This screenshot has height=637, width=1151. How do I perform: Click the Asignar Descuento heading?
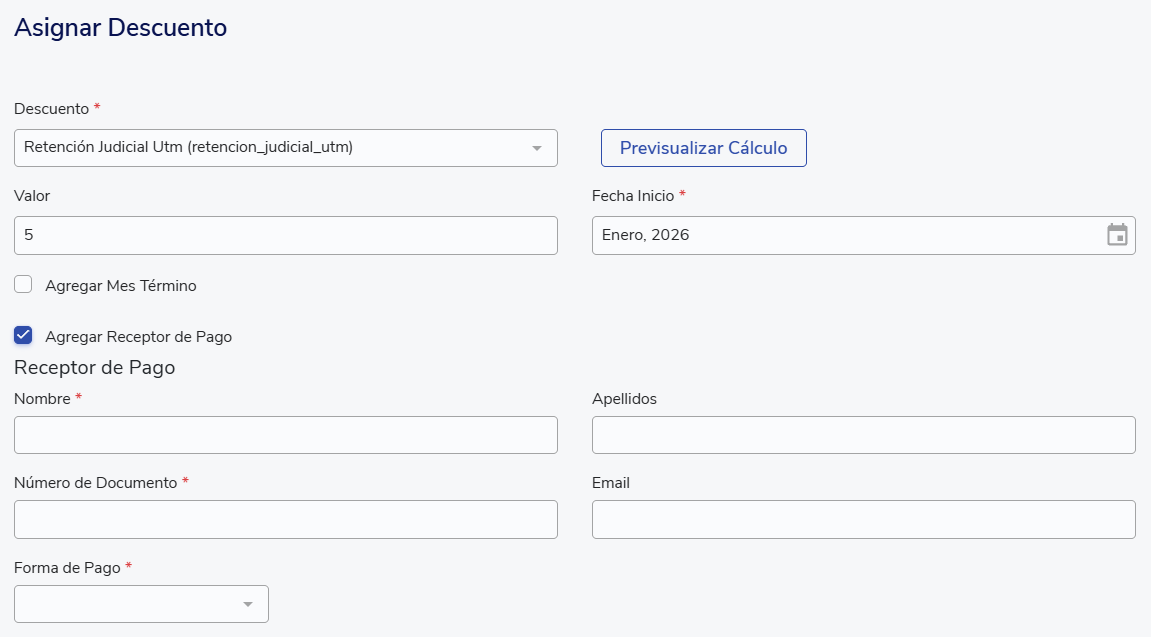[121, 28]
